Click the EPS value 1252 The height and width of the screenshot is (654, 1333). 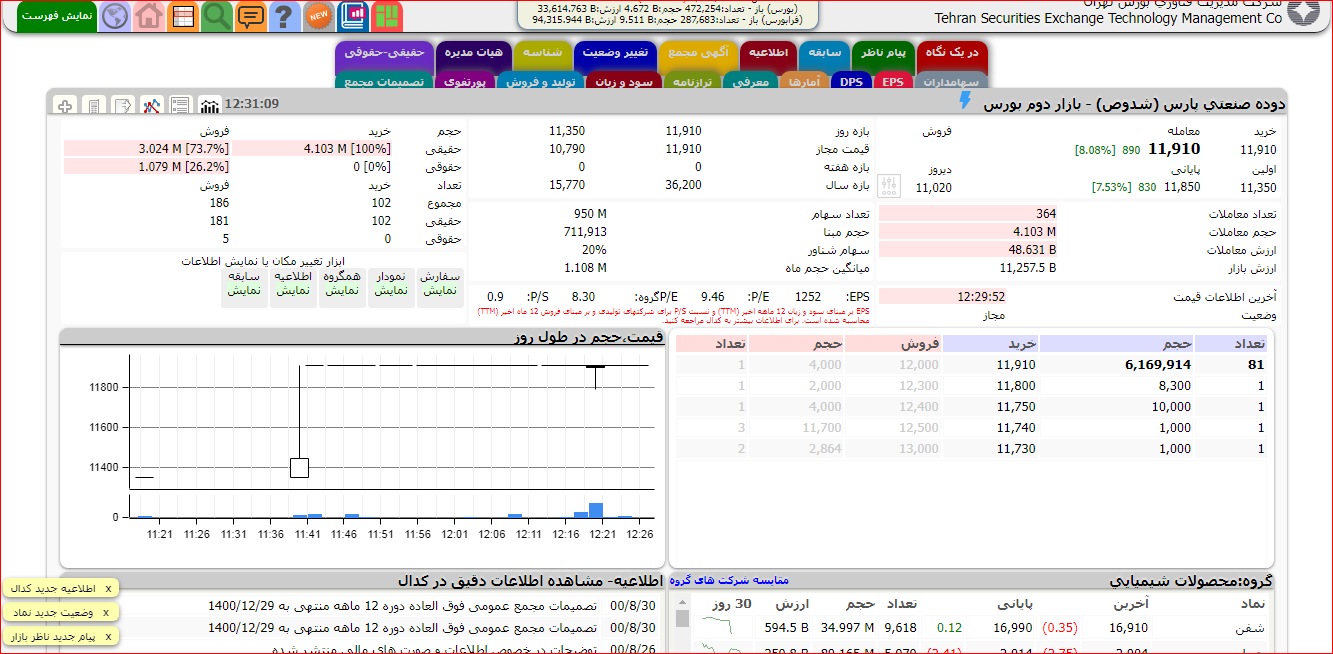point(808,296)
